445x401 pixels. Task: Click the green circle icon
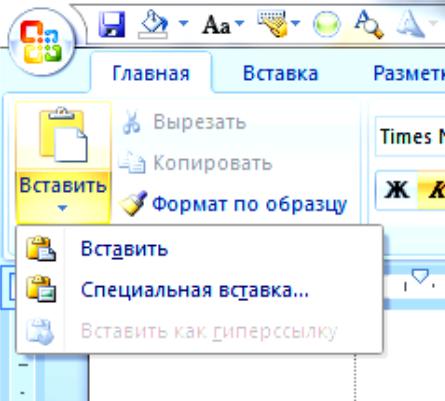click(326, 24)
